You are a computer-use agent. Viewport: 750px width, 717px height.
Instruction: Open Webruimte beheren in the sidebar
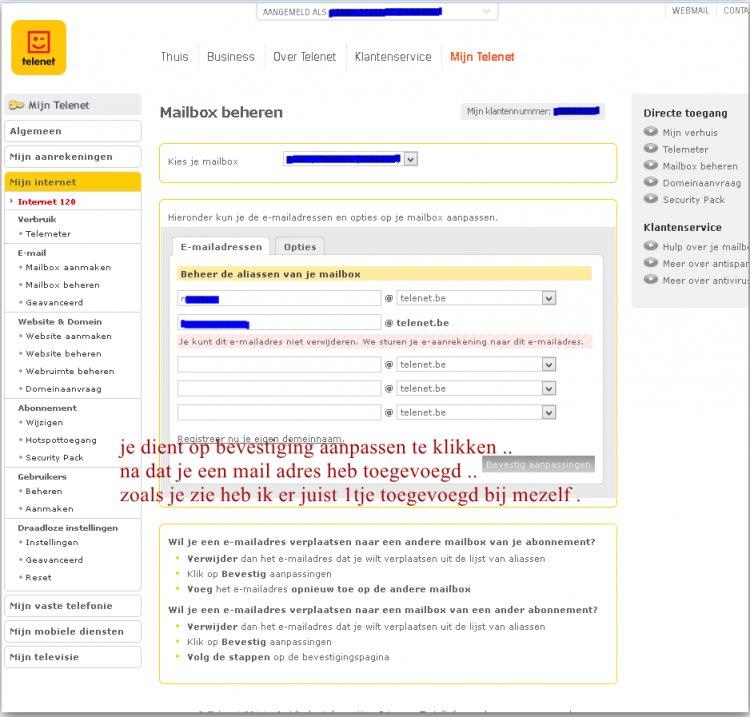pyautogui.click(x=70, y=371)
